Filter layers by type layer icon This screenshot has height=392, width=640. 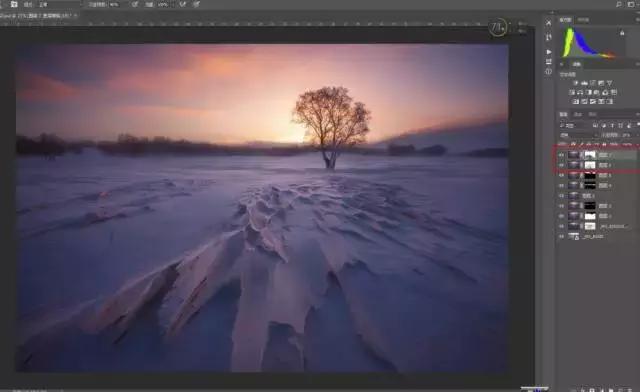click(x=612, y=125)
